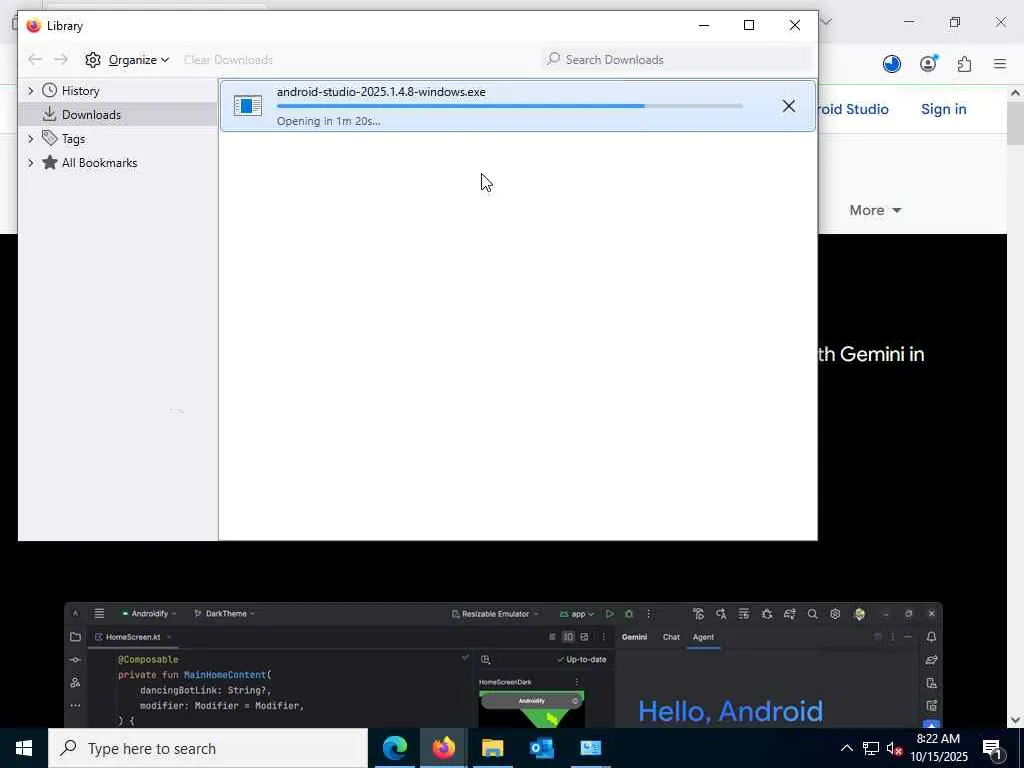Click the Run play icon in the Studio screenshot
The width and height of the screenshot is (1024, 768).
click(x=609, y=614)
